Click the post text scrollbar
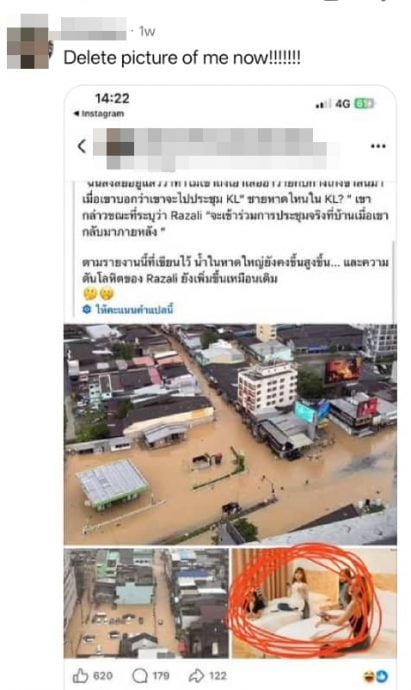The height and width of the screenshot is (690, 411). (393, 282)
